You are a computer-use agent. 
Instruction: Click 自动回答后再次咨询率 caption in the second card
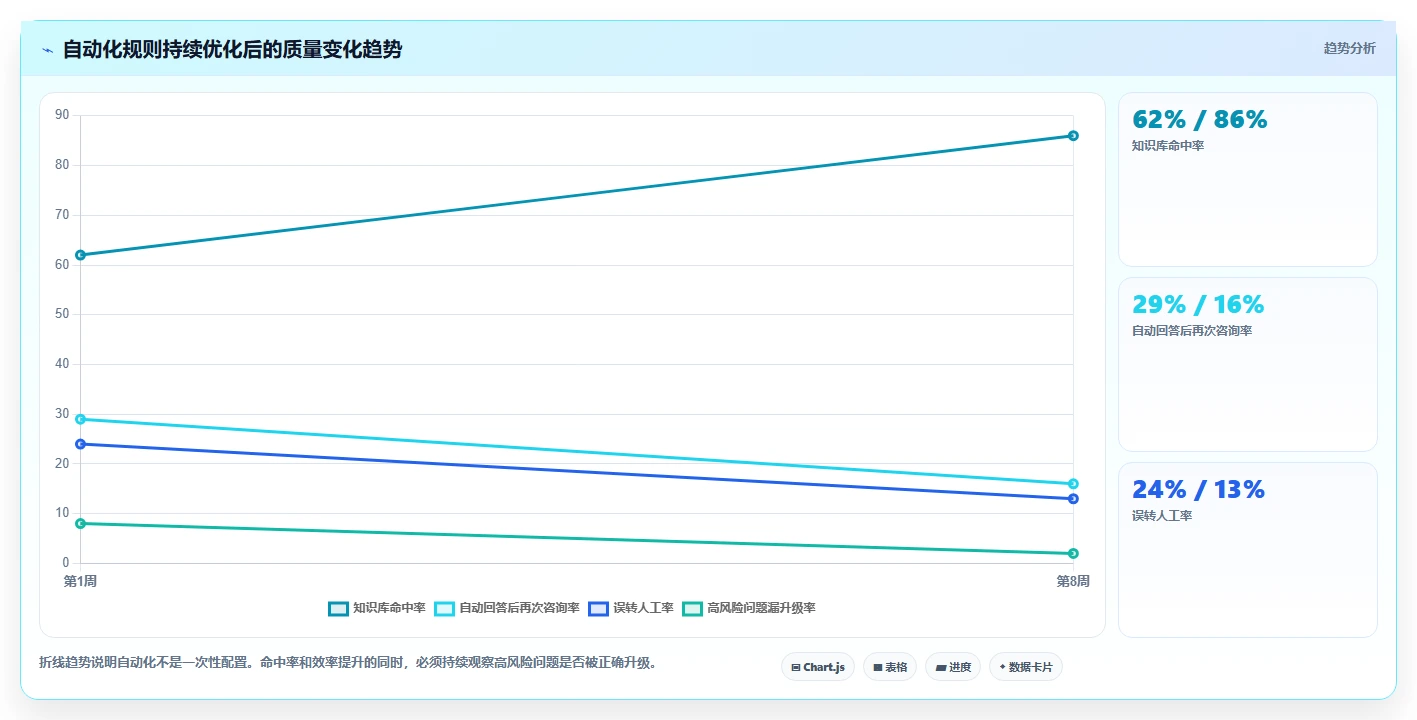point(1192,331)
